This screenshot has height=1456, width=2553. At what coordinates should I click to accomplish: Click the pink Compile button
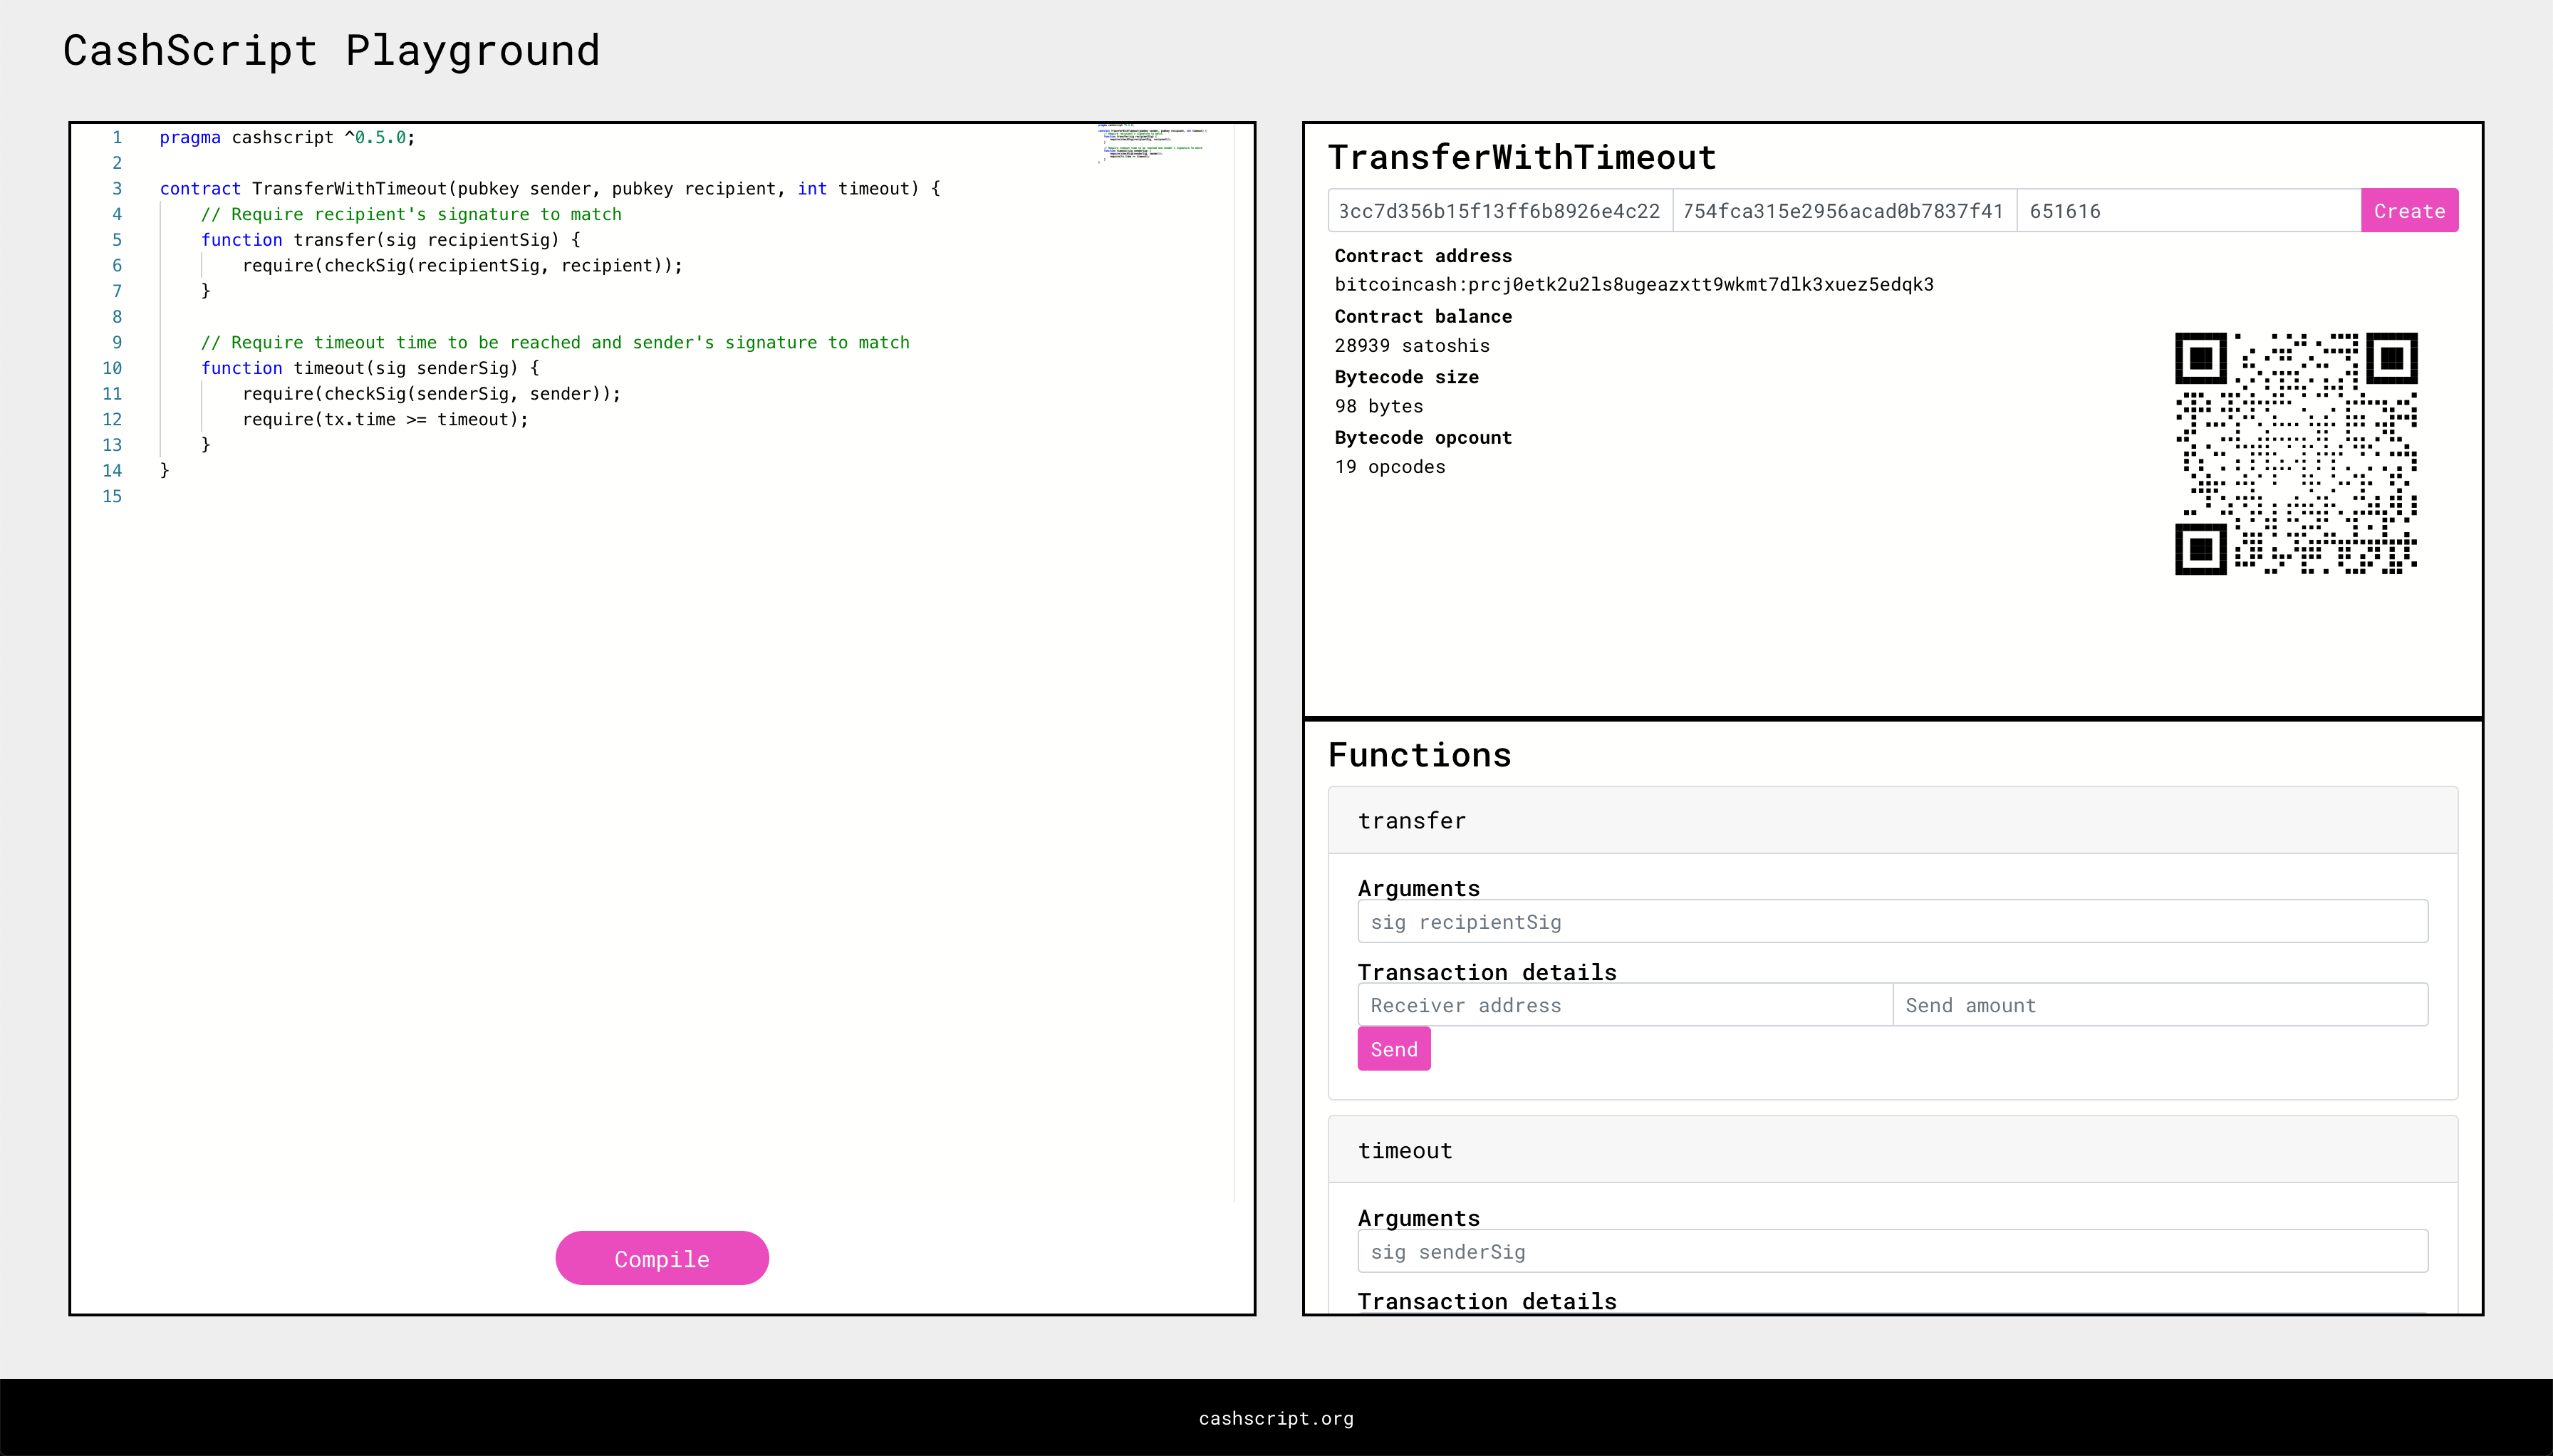662,1258
